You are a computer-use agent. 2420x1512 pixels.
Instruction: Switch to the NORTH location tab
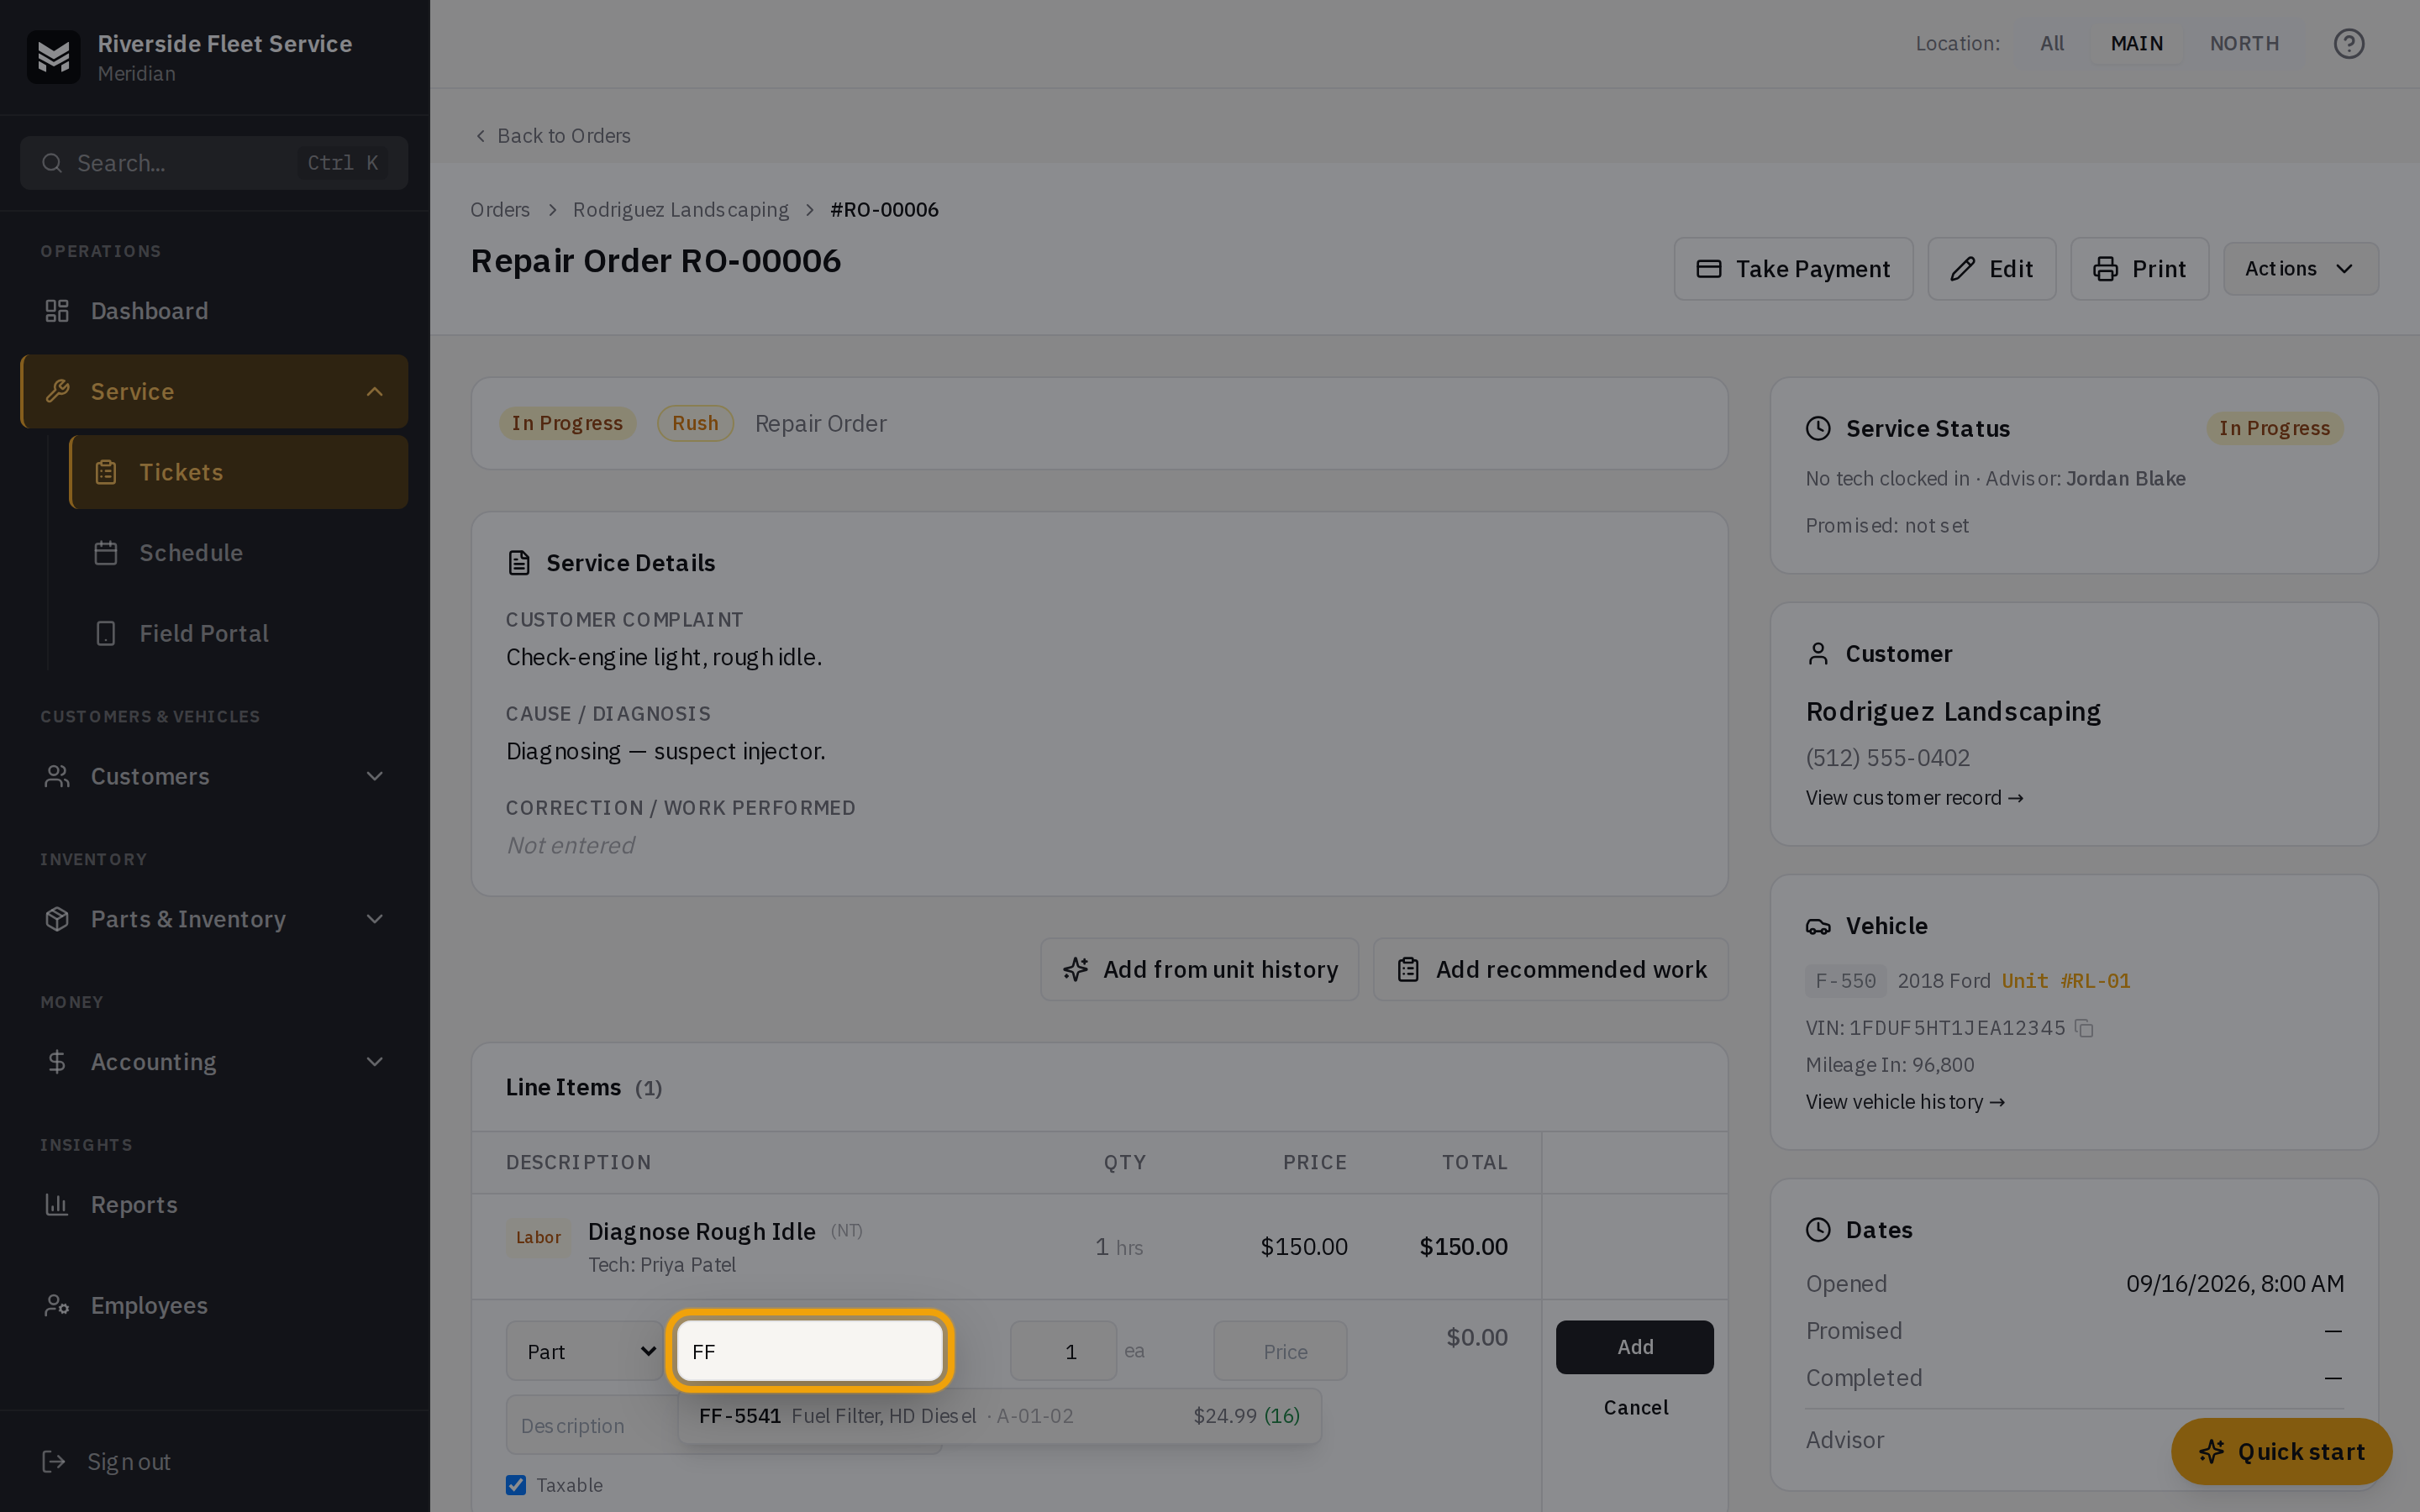click(x=2244, y=44)
